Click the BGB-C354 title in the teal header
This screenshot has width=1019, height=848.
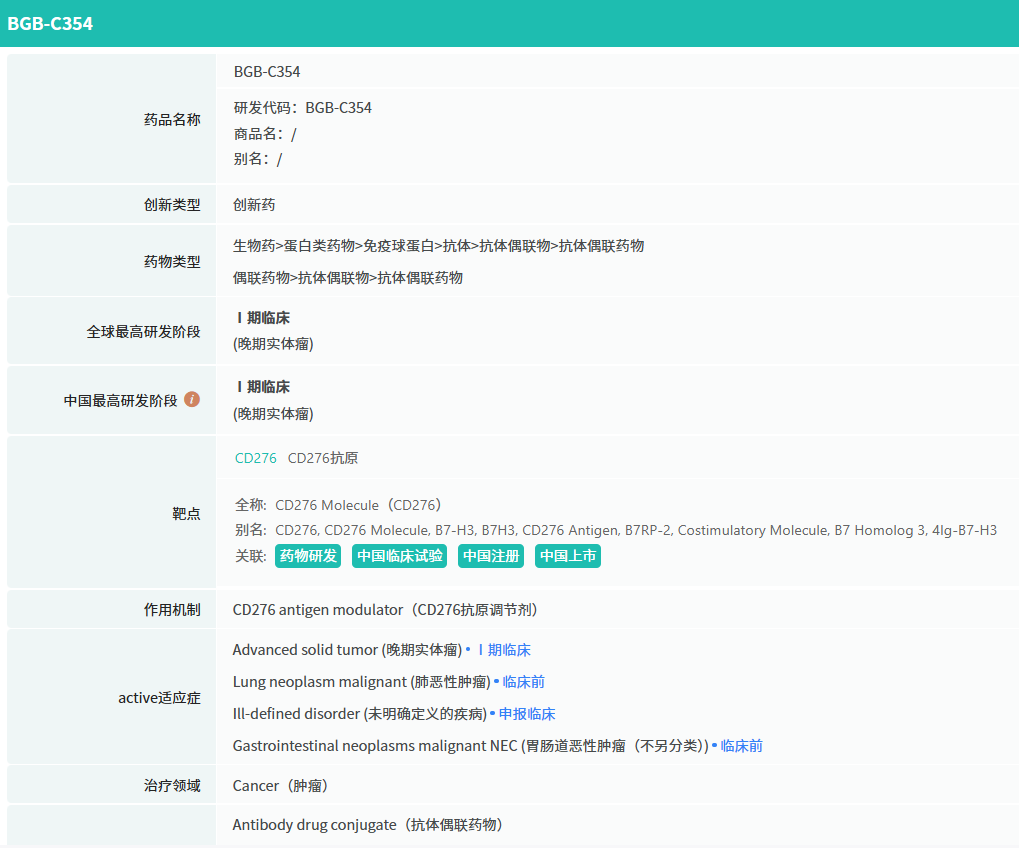(x=50, y=23)
